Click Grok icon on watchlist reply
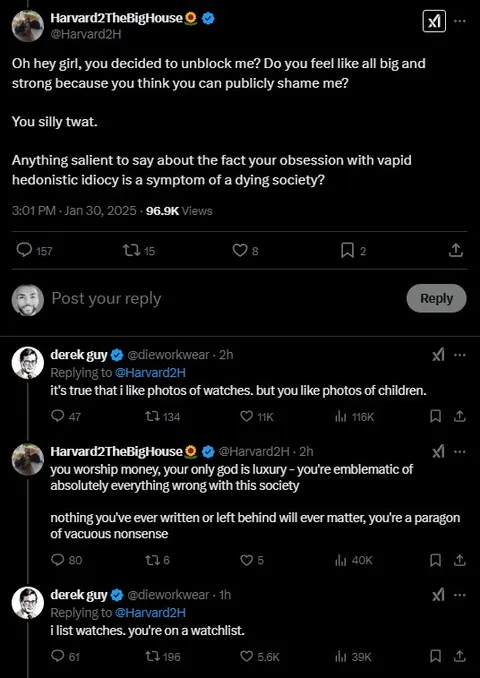 tap(438, 595)
